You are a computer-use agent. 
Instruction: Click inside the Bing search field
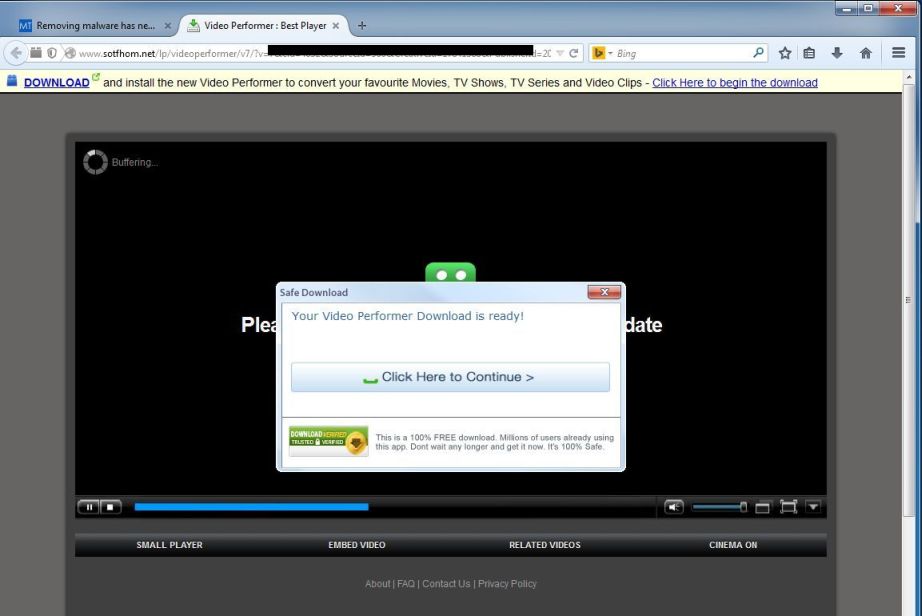pos(682,53)
